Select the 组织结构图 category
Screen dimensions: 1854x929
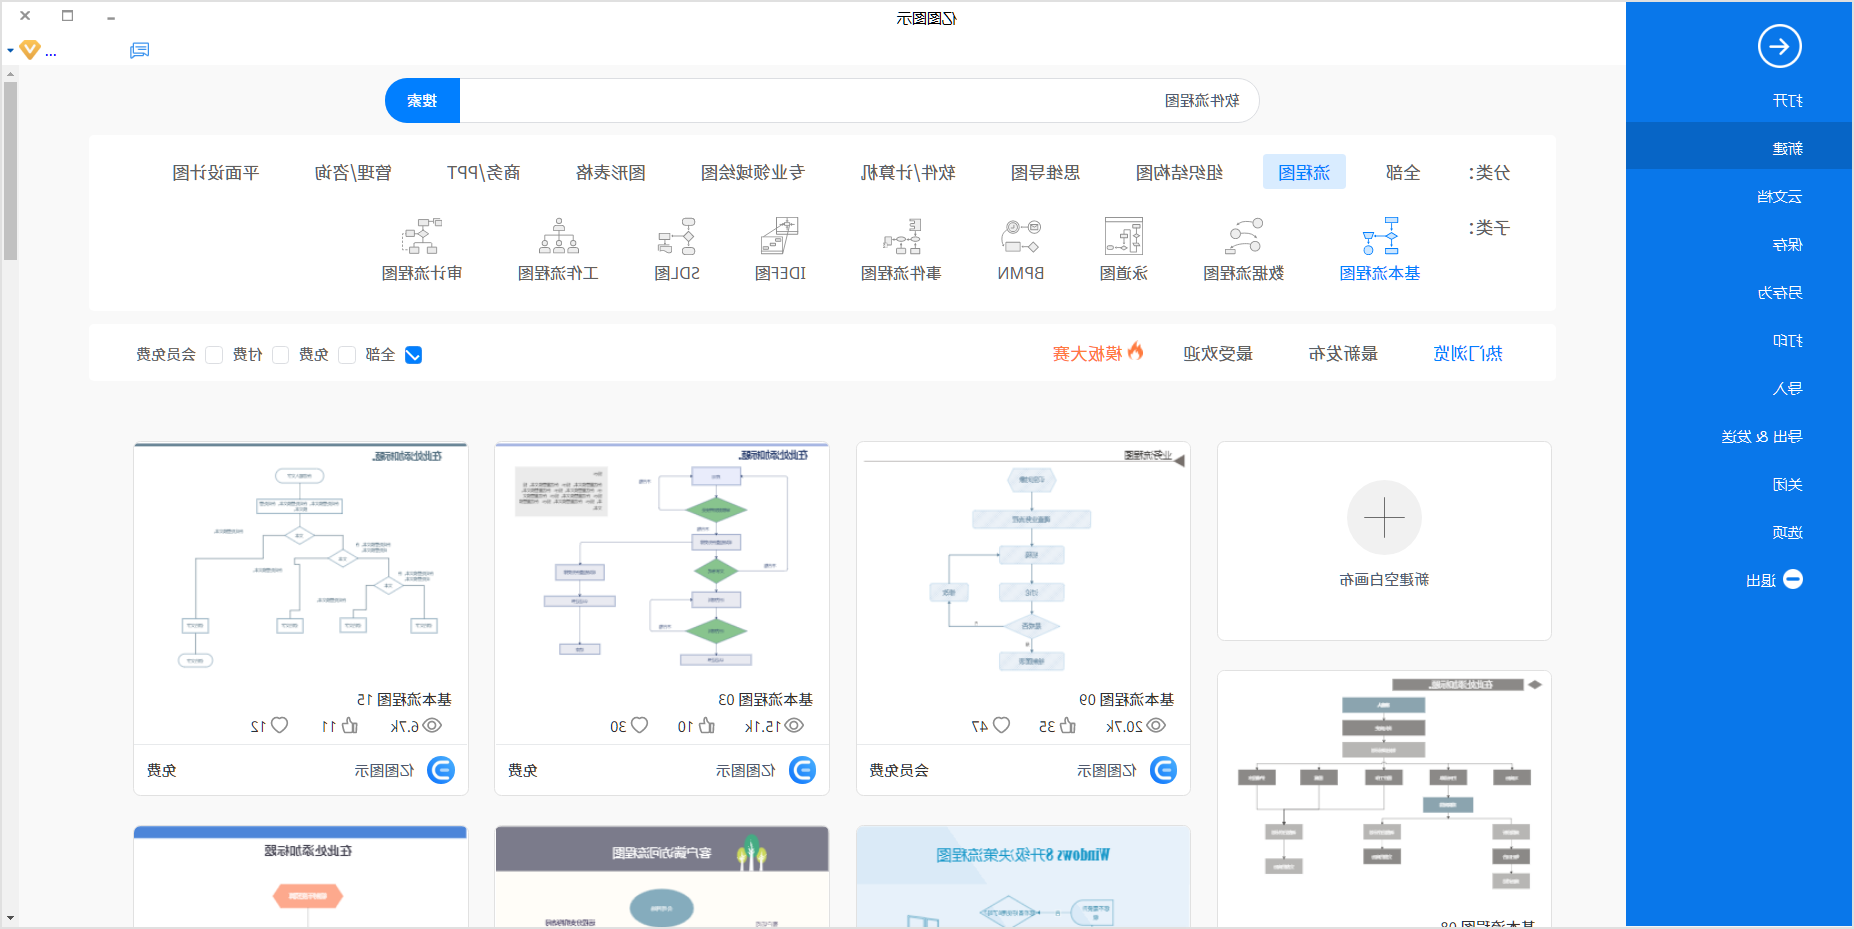(1179, 172)
